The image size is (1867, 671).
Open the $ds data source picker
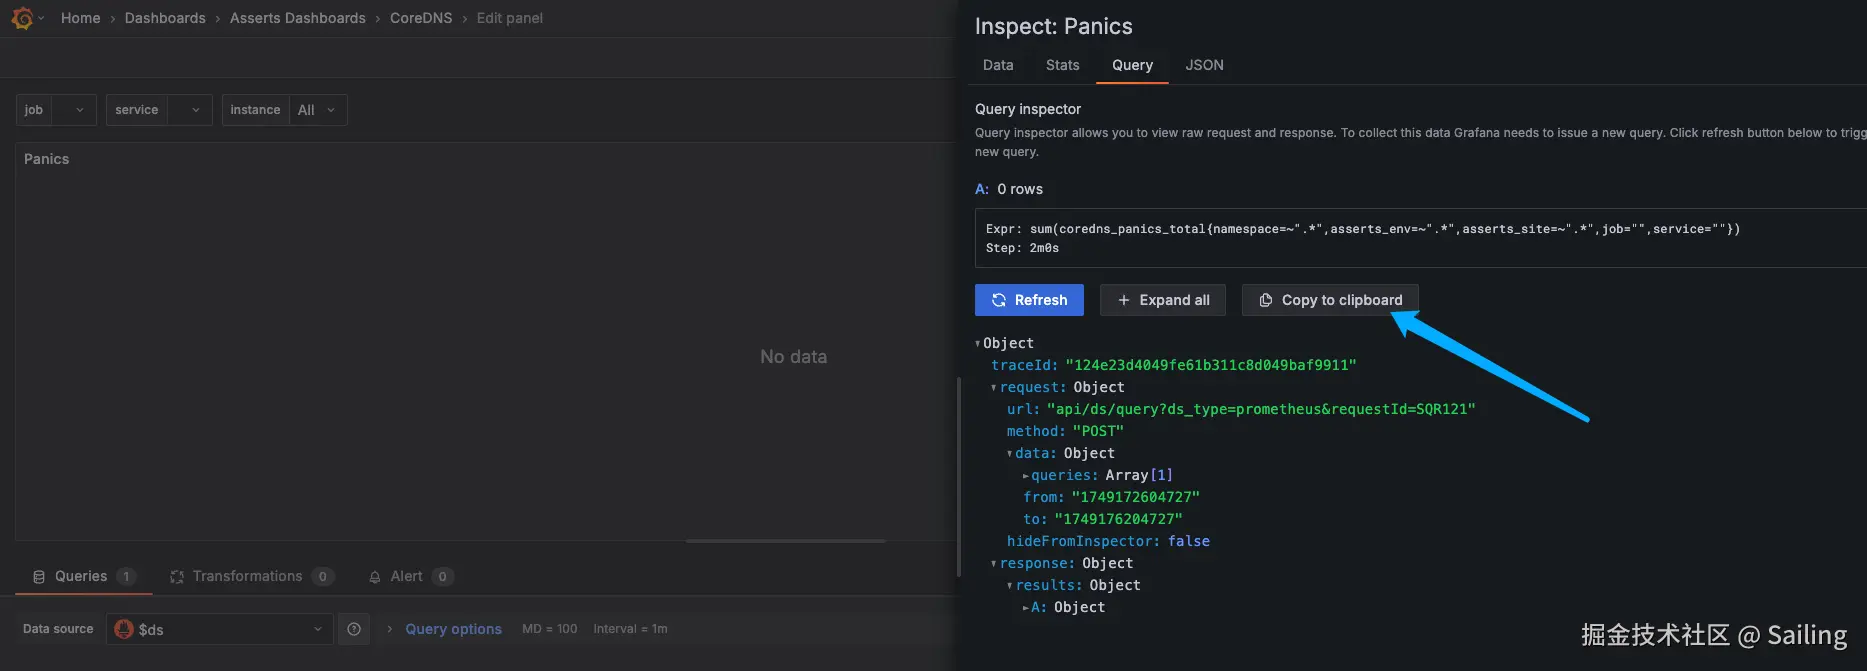click(220, 629)
